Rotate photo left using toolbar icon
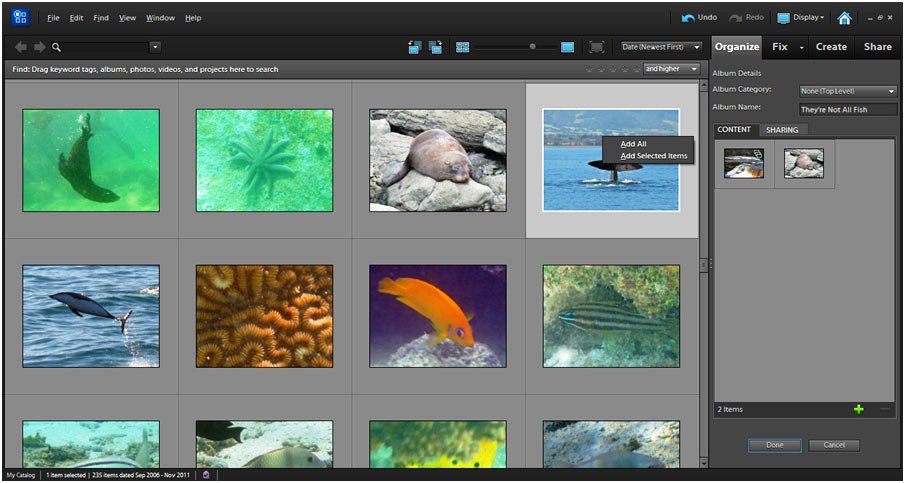The width and height of the screenshot is (905, 483). tap(415, 47)
